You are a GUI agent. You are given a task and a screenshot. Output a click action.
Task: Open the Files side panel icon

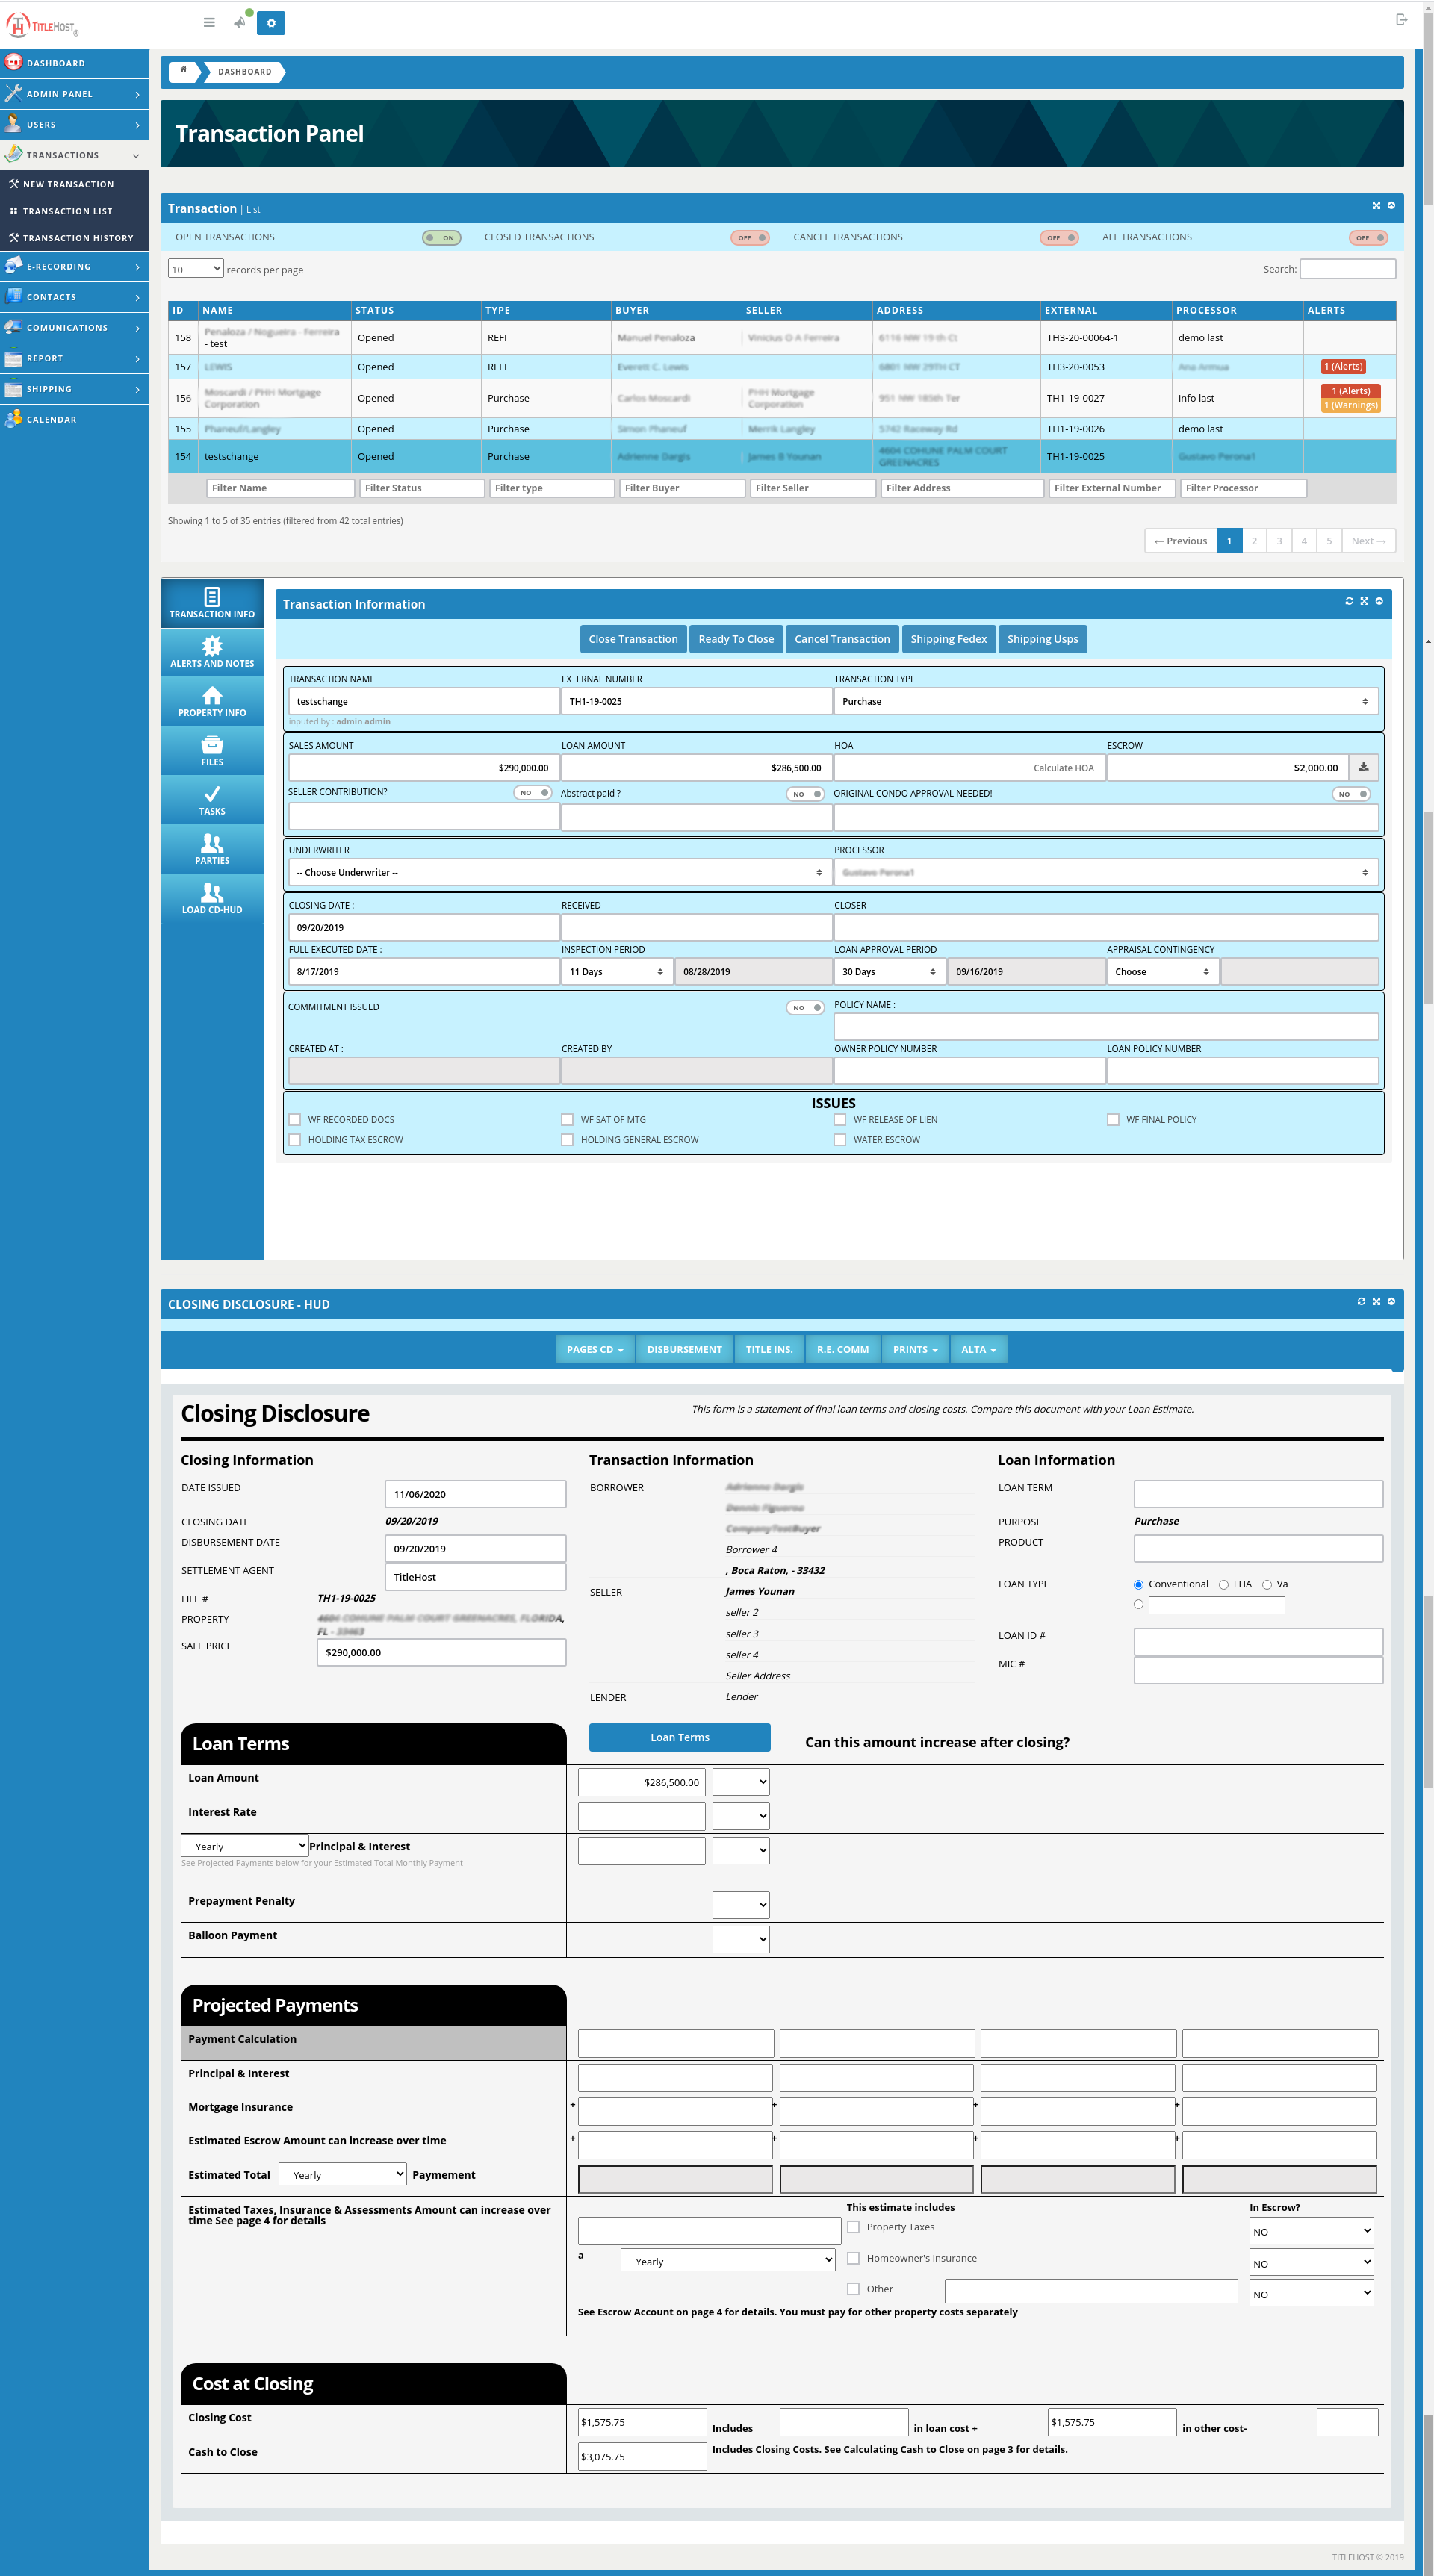212,750
